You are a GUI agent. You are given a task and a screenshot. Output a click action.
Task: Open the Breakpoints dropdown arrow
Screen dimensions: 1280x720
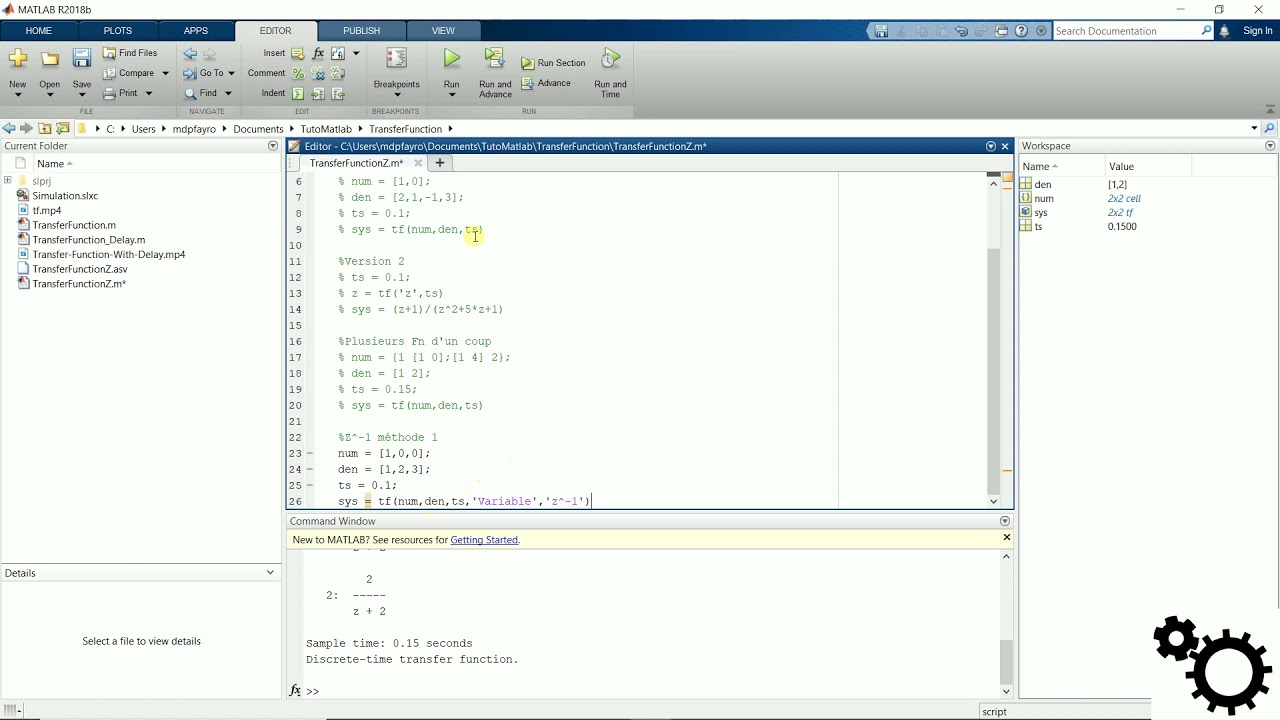[396, 95]
